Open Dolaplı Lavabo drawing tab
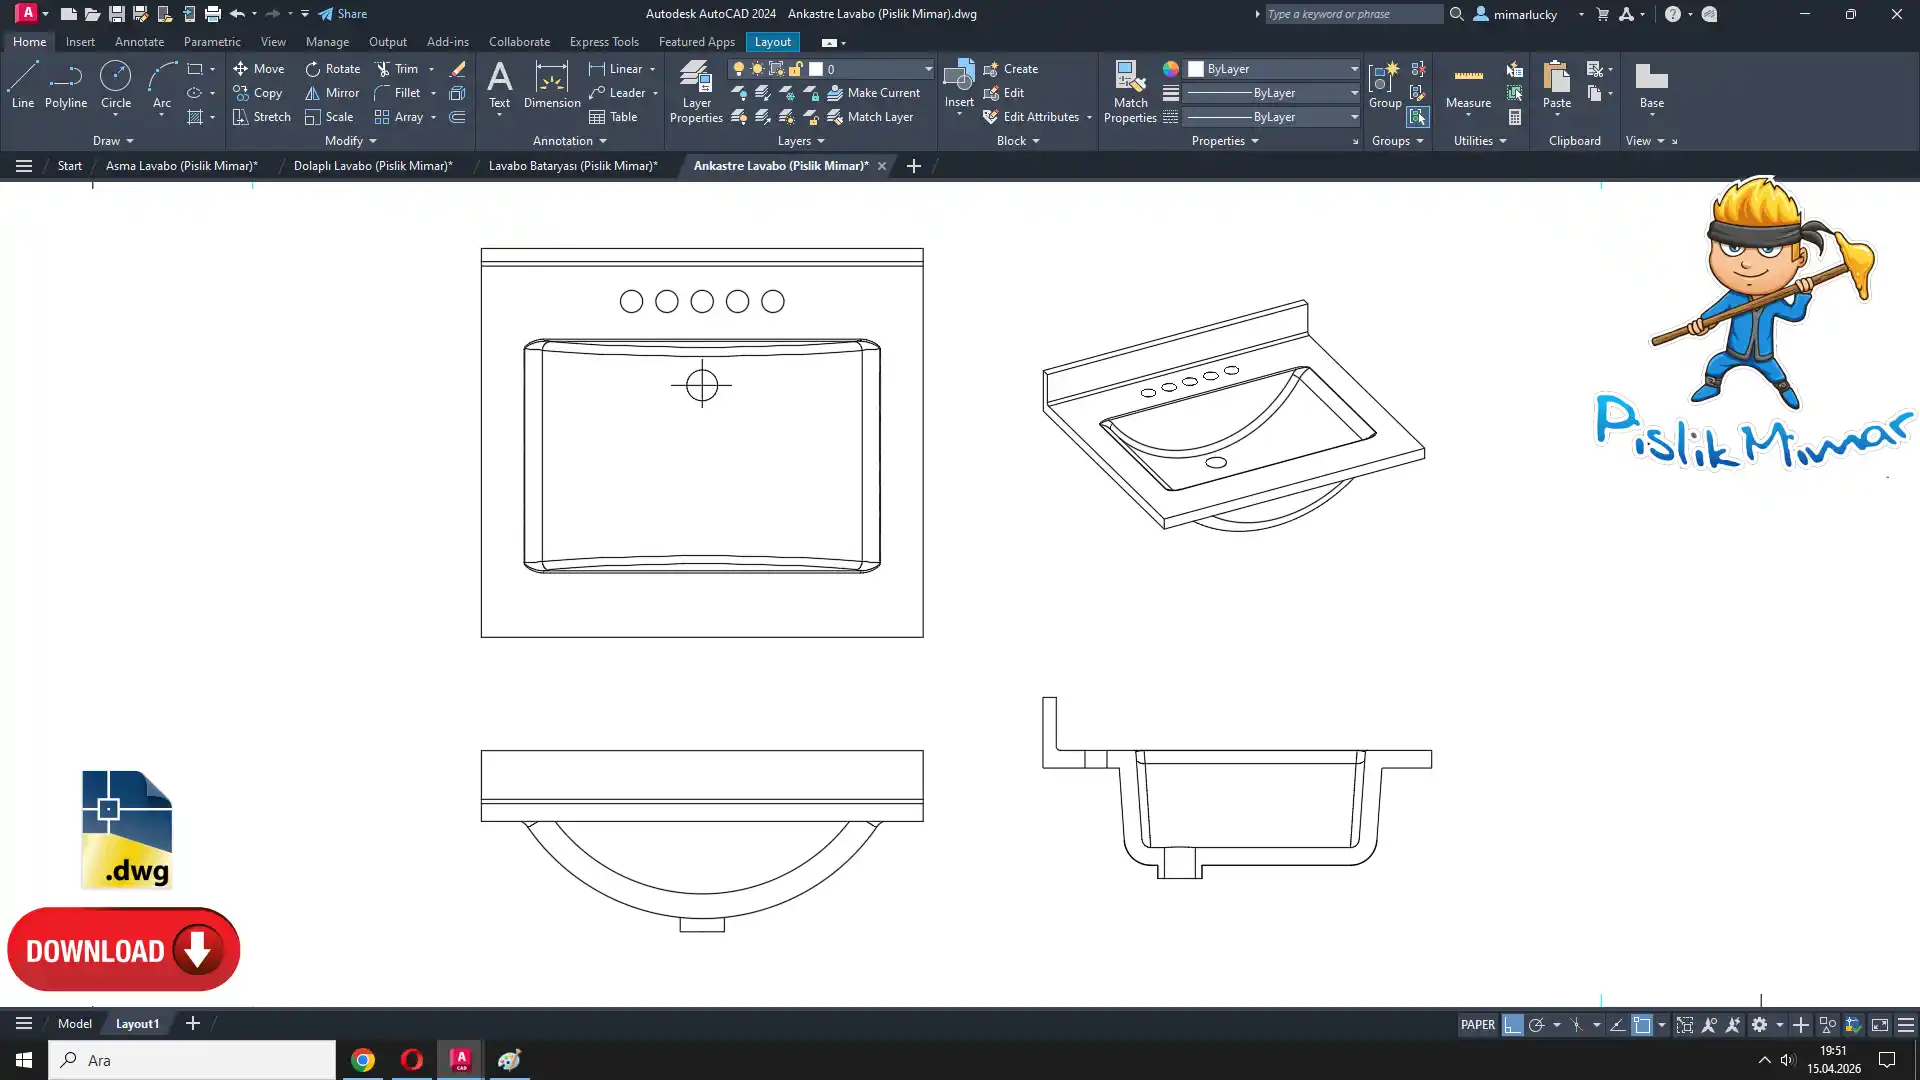 [372, 166]
